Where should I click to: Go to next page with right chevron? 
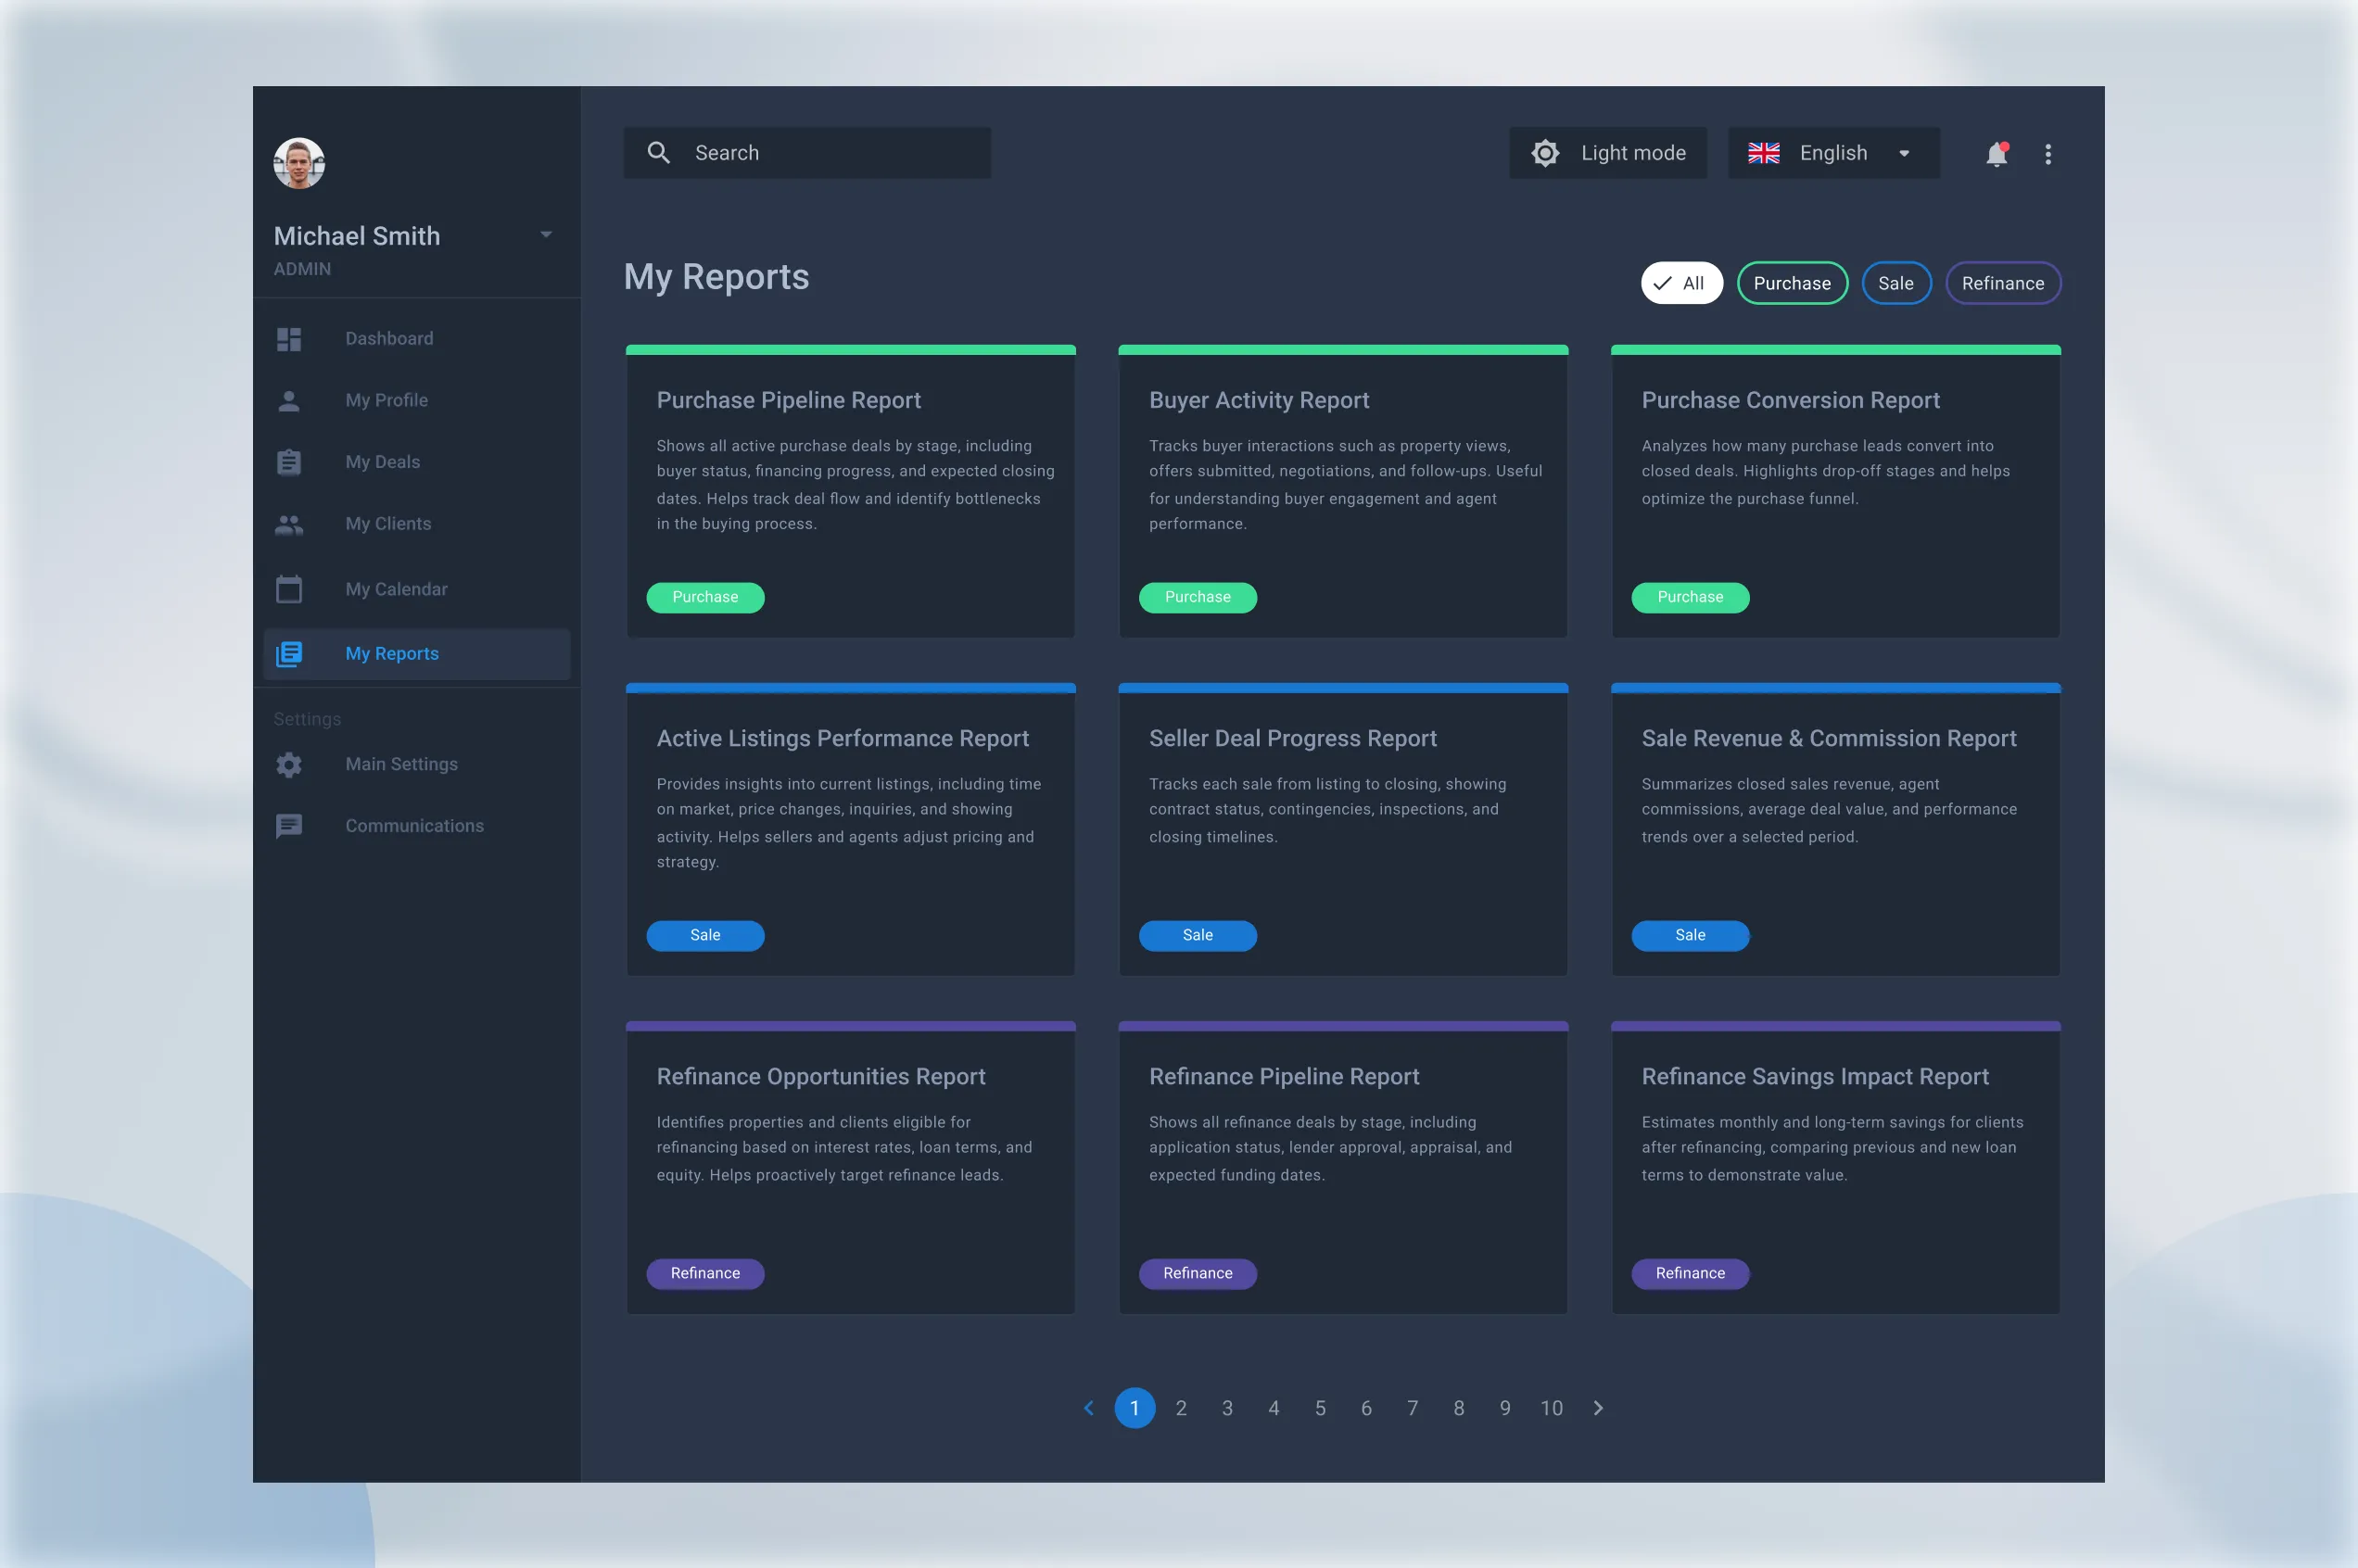[1598, 1408]
